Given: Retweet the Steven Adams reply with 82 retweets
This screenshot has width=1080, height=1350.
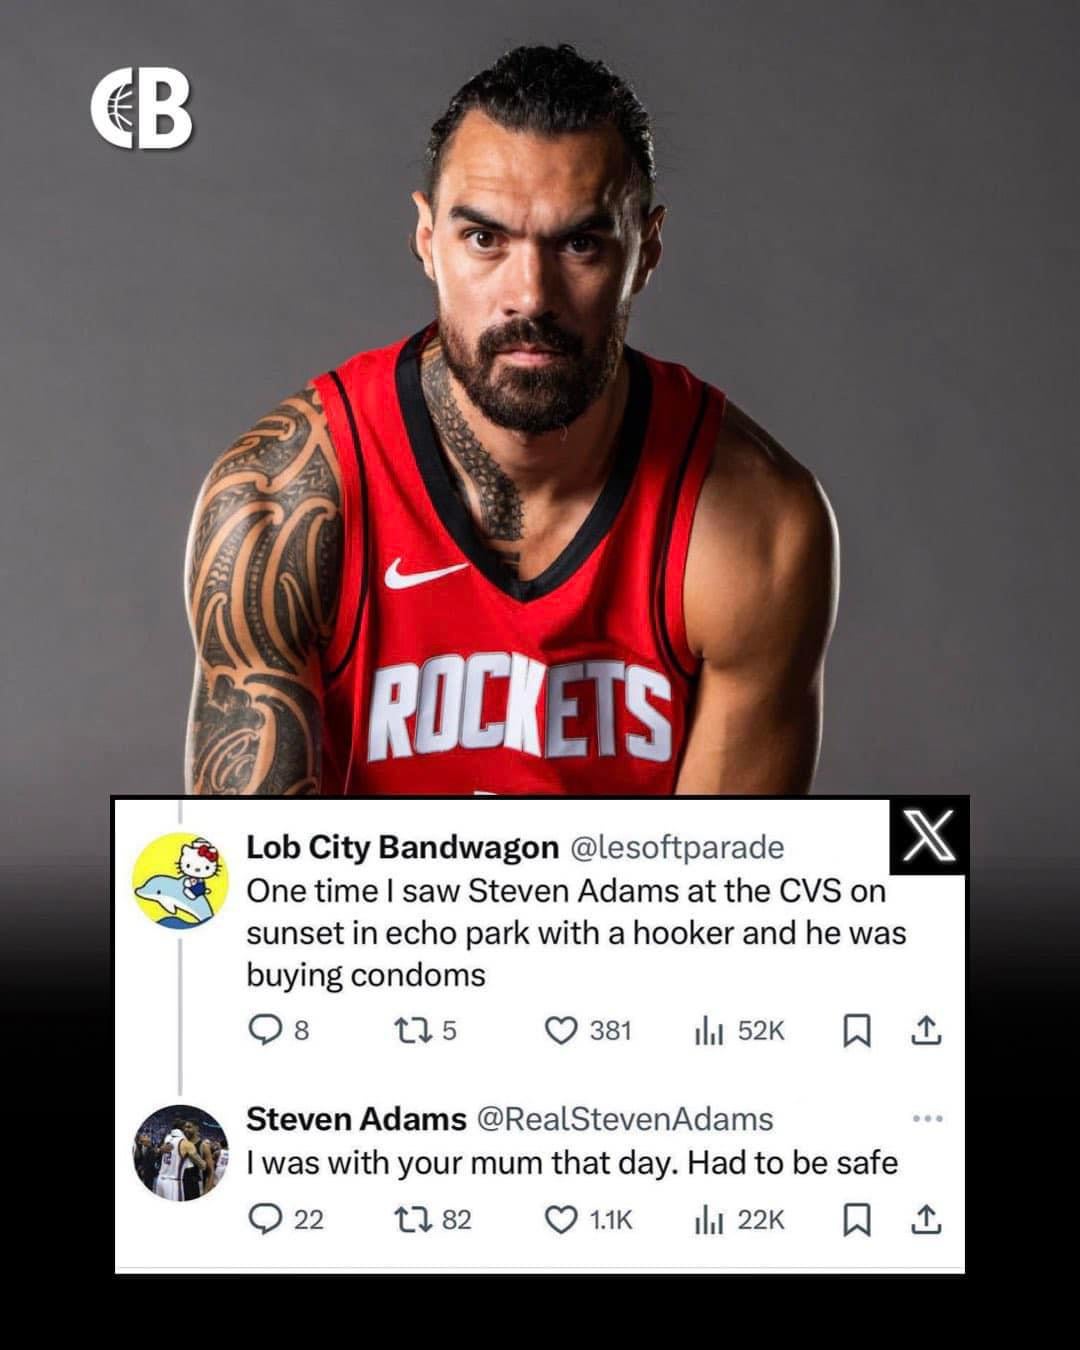Looking at the screenshot, I should [x=433, y=1219].
